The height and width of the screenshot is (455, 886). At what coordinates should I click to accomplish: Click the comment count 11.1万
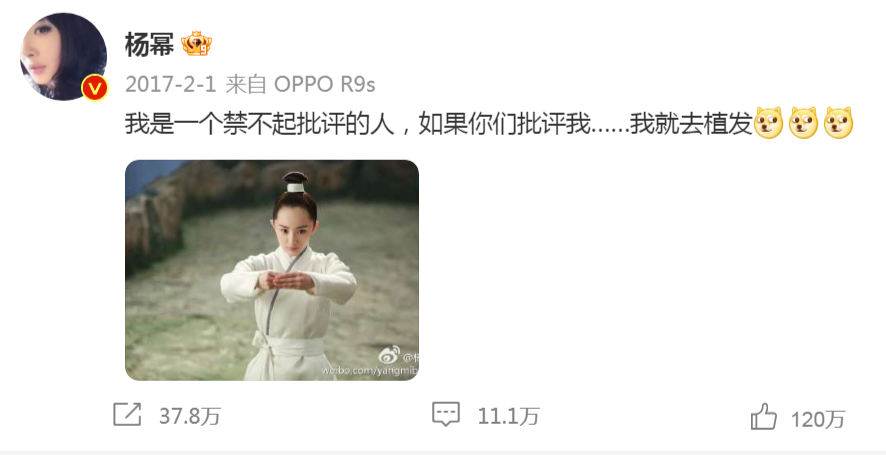pos(509,417)
